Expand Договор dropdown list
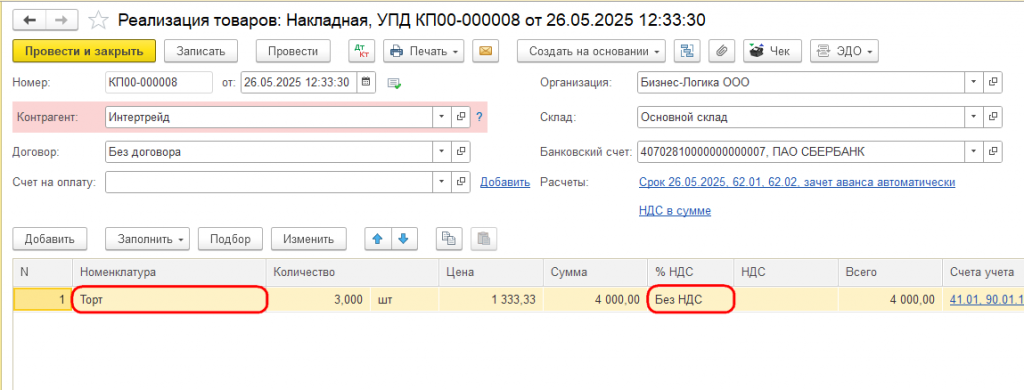 click(442, 152)
